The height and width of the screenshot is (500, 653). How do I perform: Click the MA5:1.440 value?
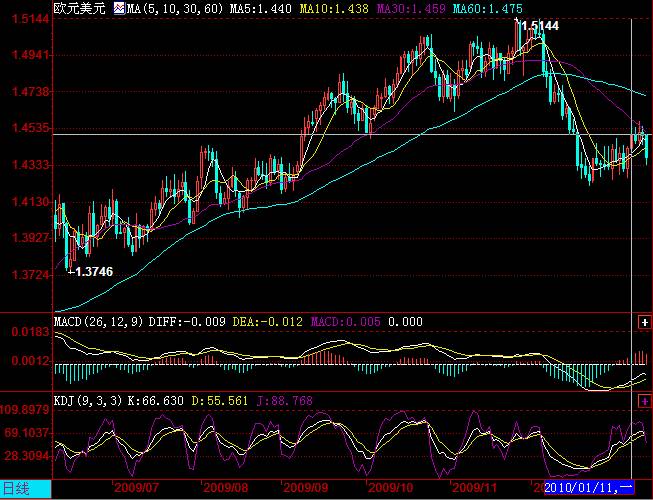(261, 8)
